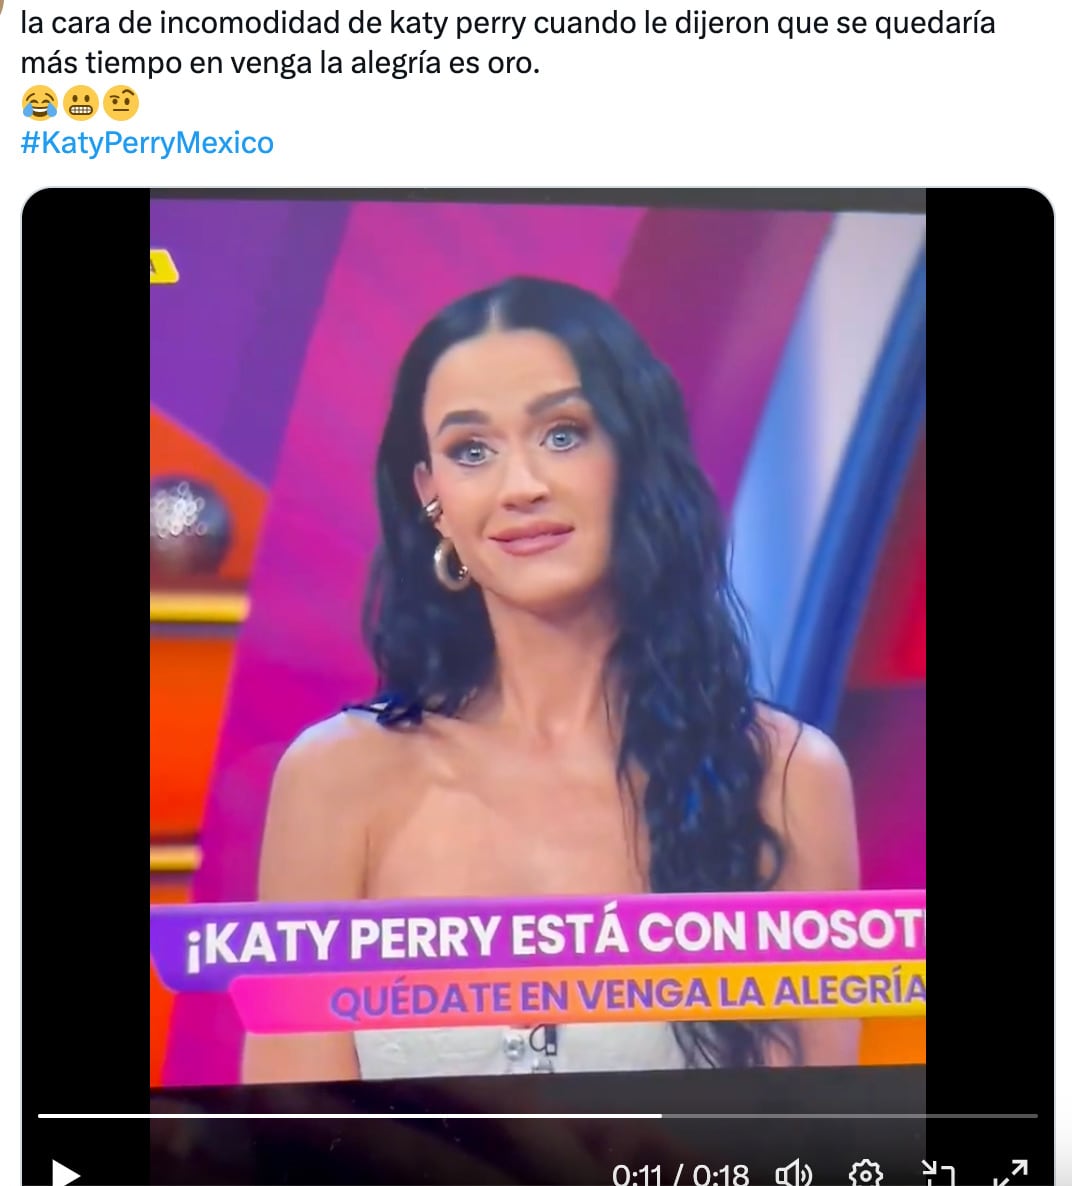
Task: Click the played part of progress bar
Action: coord(350,1116)
